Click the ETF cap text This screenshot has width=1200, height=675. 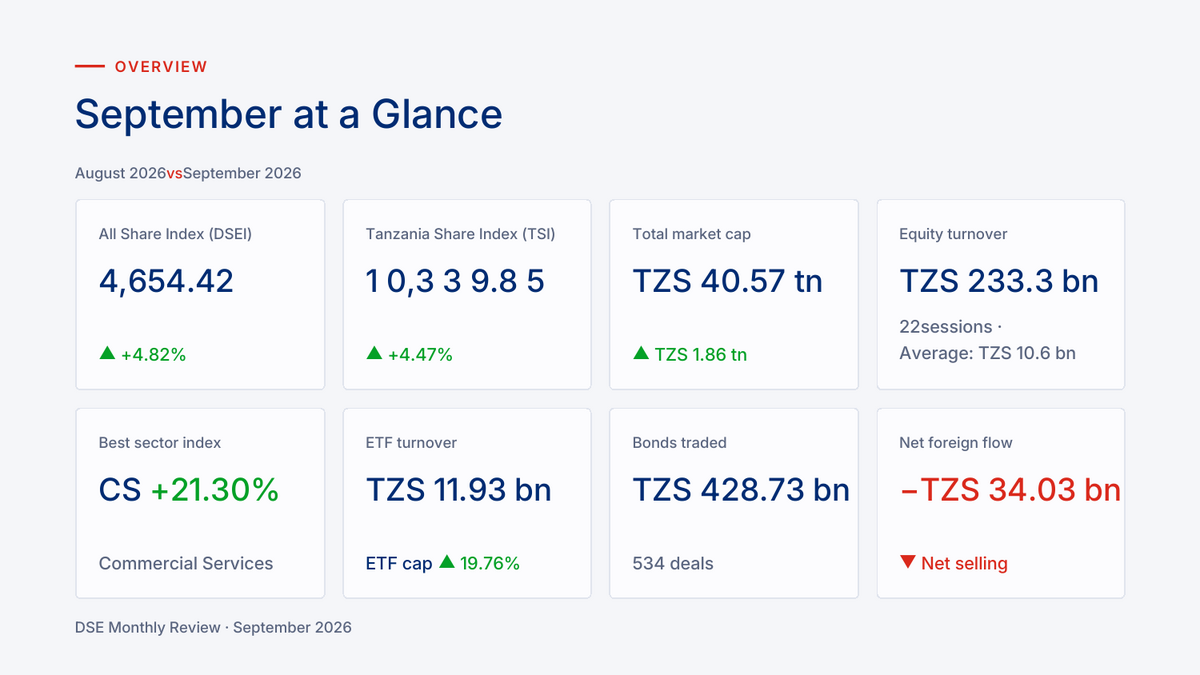(399, 563)
